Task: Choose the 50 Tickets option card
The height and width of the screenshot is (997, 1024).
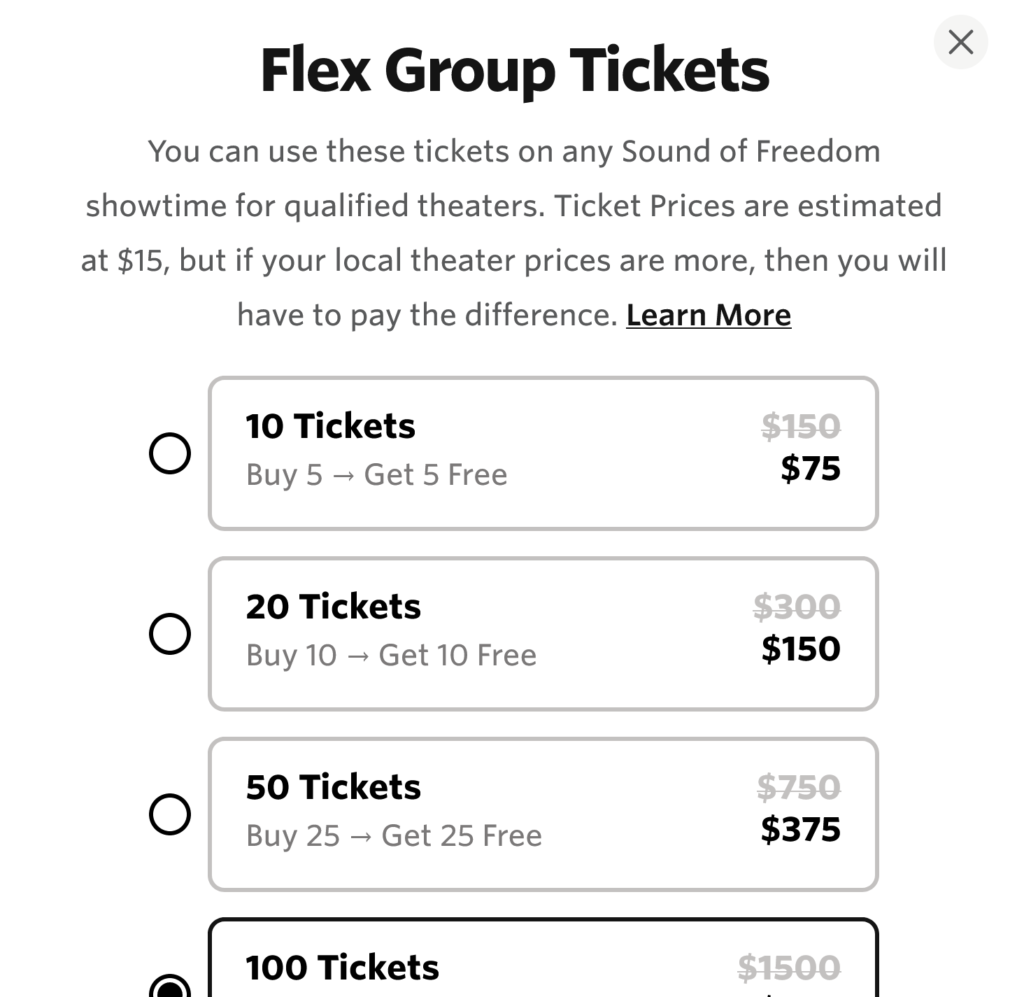Action: (x=542, y=814)
